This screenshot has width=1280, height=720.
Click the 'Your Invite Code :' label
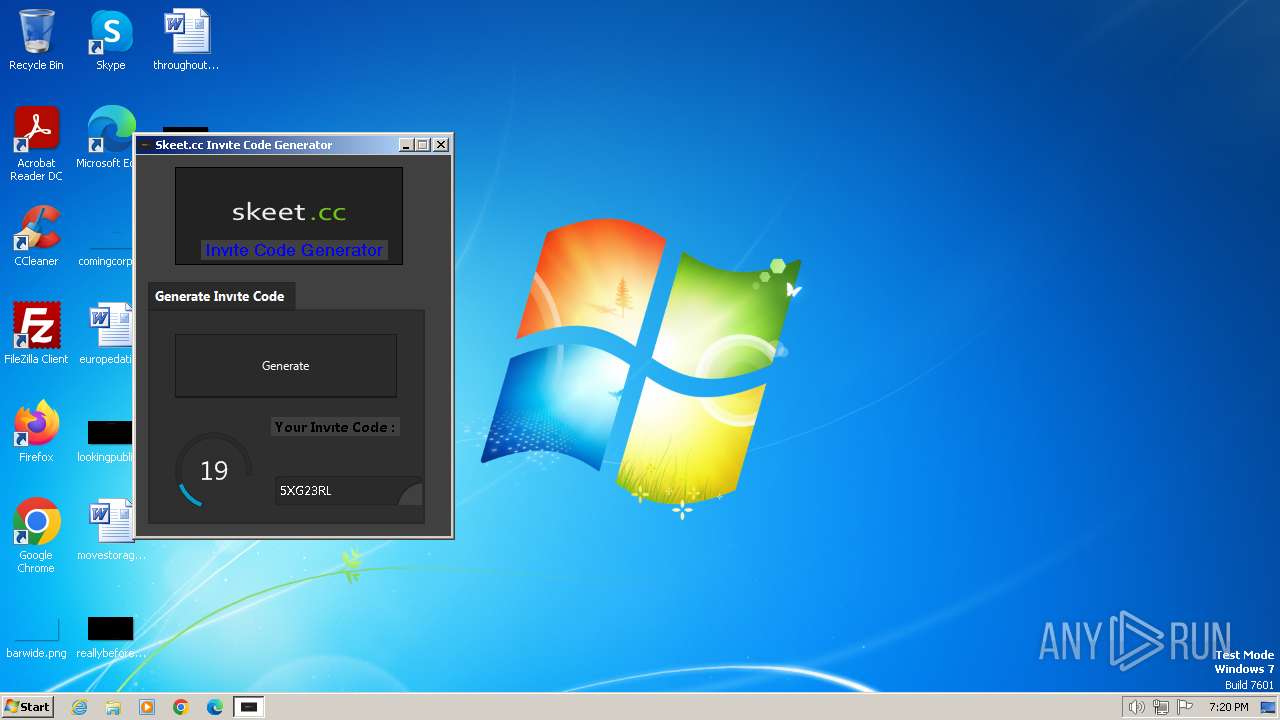(x=334, y=427)
